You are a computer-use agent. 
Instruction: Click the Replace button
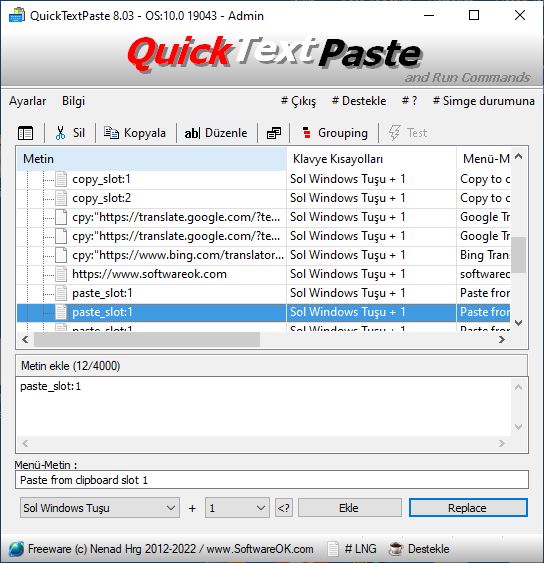click(x=468, y=508)
